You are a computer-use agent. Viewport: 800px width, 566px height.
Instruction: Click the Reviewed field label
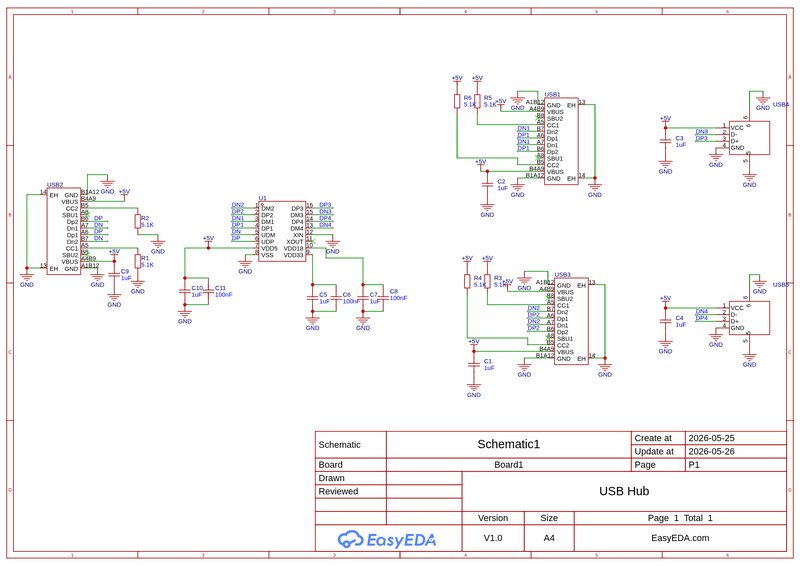click(x=338, y=491)
